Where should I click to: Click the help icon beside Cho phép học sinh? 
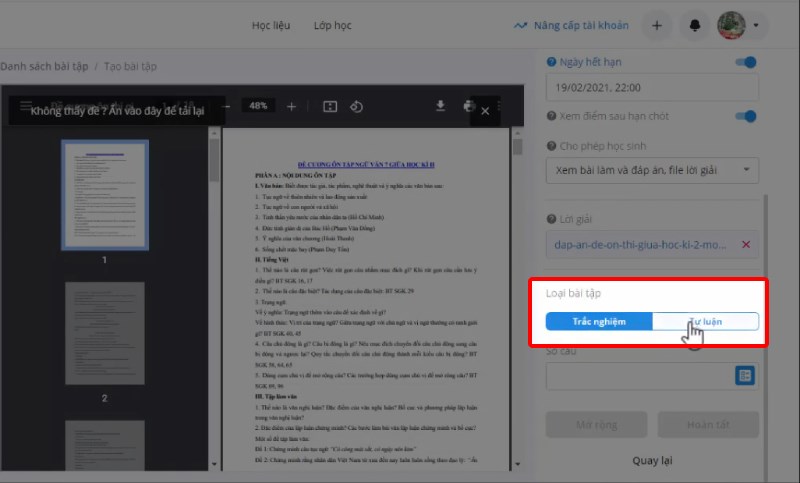[x=551, y=146]
